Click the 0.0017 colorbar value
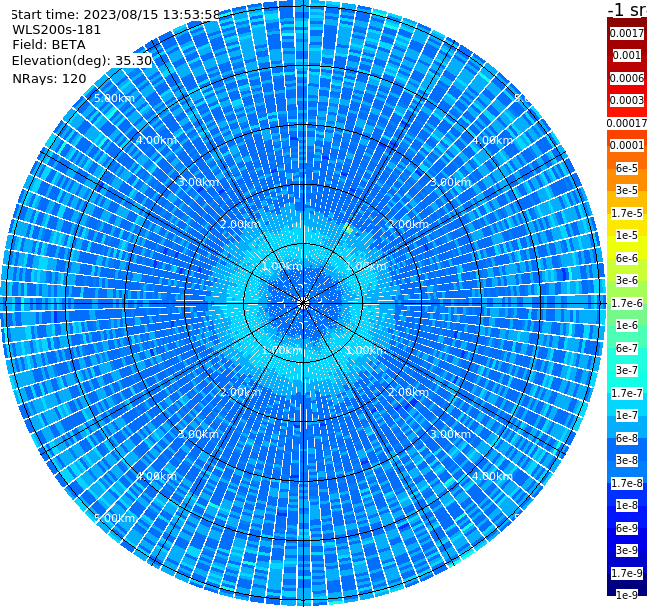The image size is (647, 607). [627, 33]
